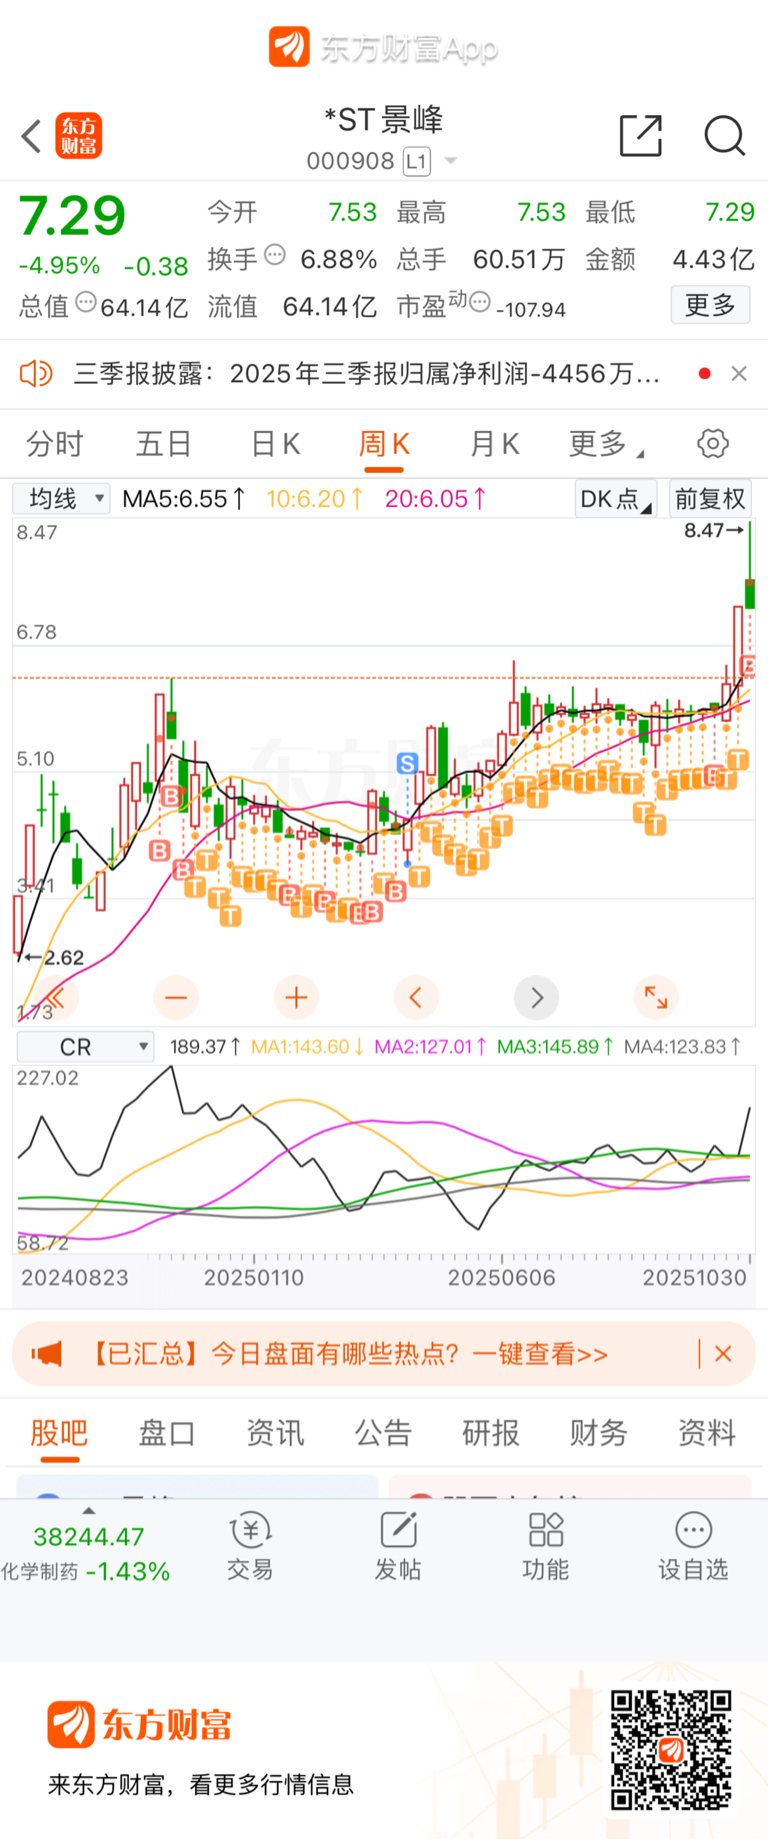This screenshot has height=1840, width=768.
Task: Tap the 2.62 low price marker
Action: (55, 958)
